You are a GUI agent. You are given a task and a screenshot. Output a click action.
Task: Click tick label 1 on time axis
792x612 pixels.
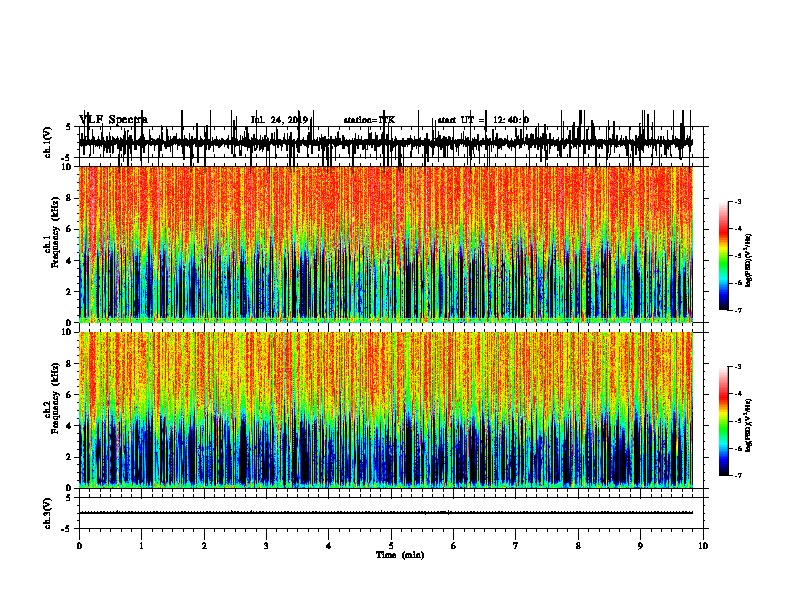coord(141,545)
